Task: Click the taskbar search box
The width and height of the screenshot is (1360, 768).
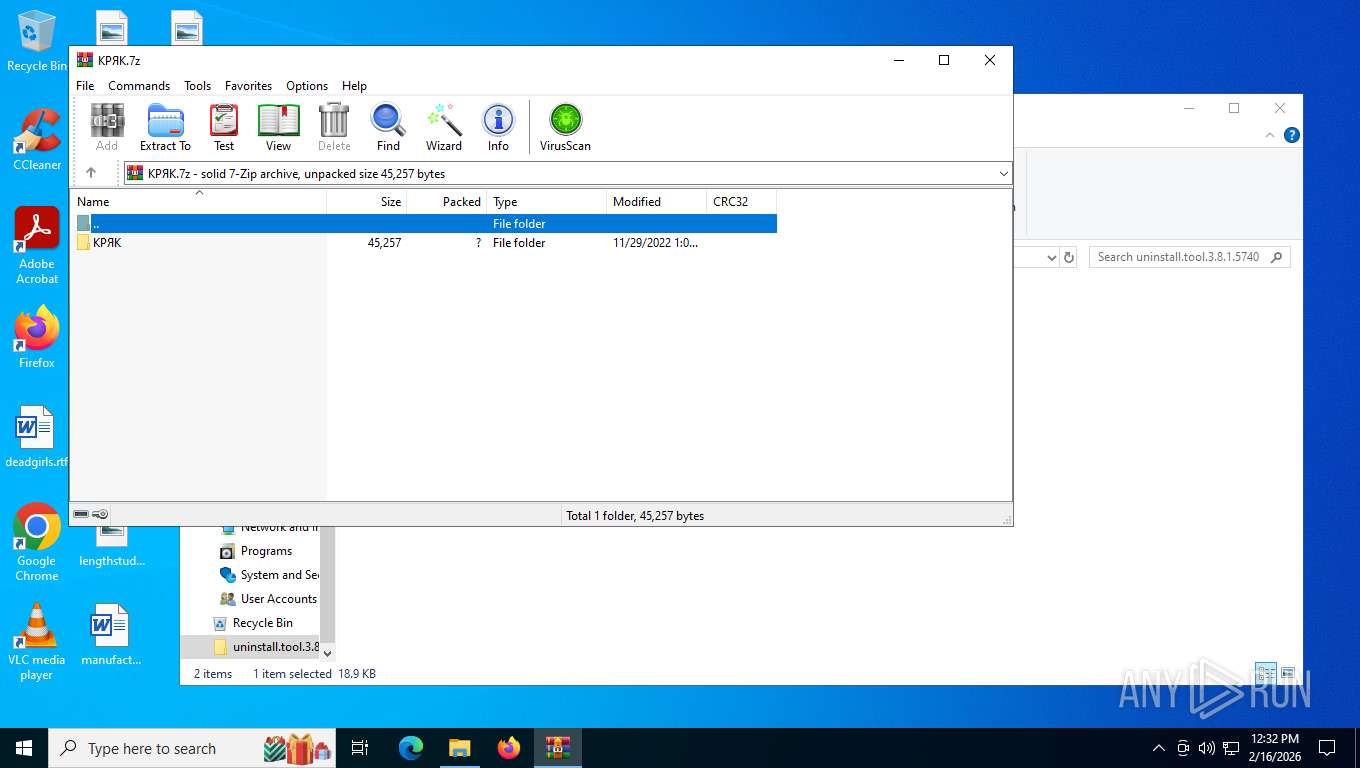Action: coord(192,748)
